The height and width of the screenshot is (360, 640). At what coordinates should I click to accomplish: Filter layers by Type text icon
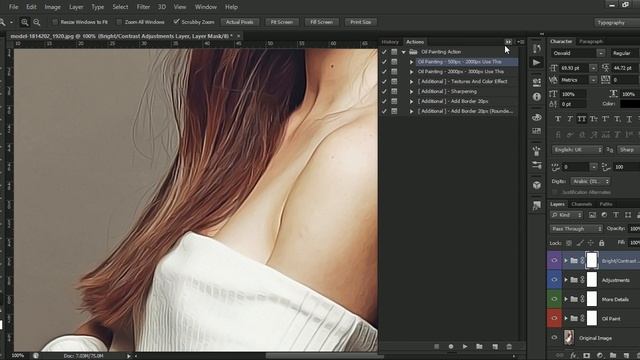coord(616,215)
